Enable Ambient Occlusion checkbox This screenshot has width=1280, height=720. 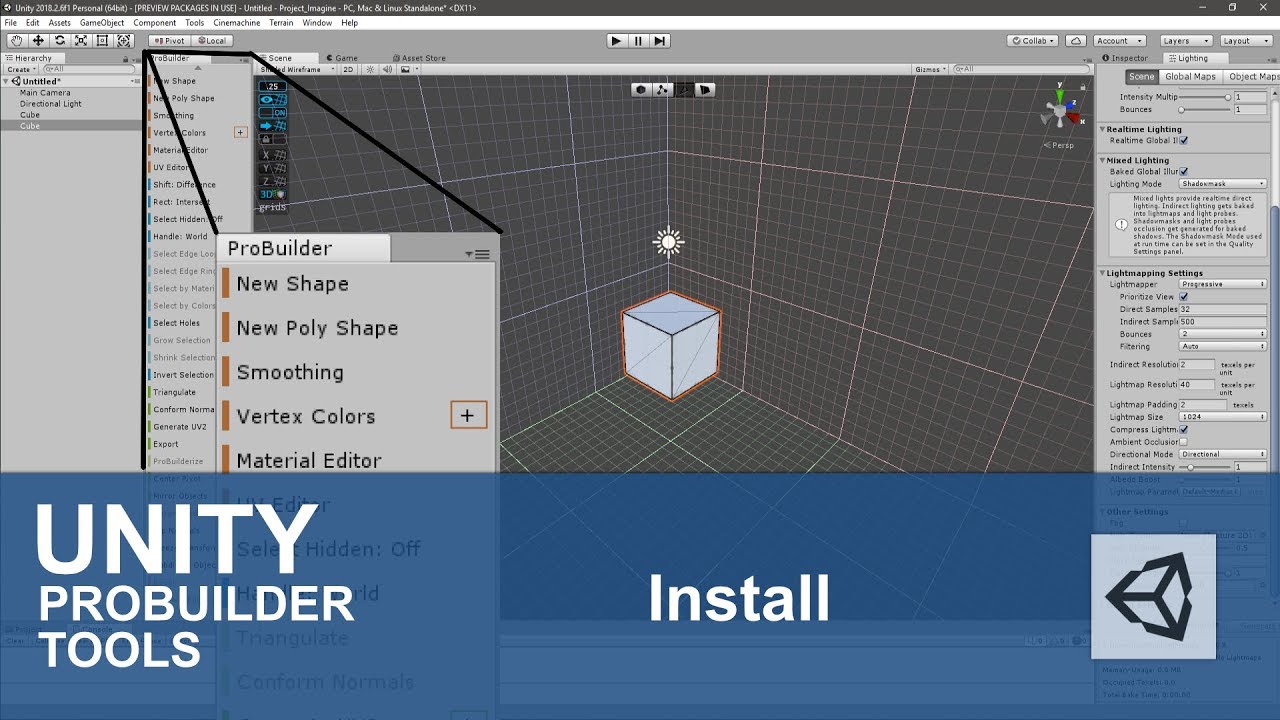(1184, 441)
